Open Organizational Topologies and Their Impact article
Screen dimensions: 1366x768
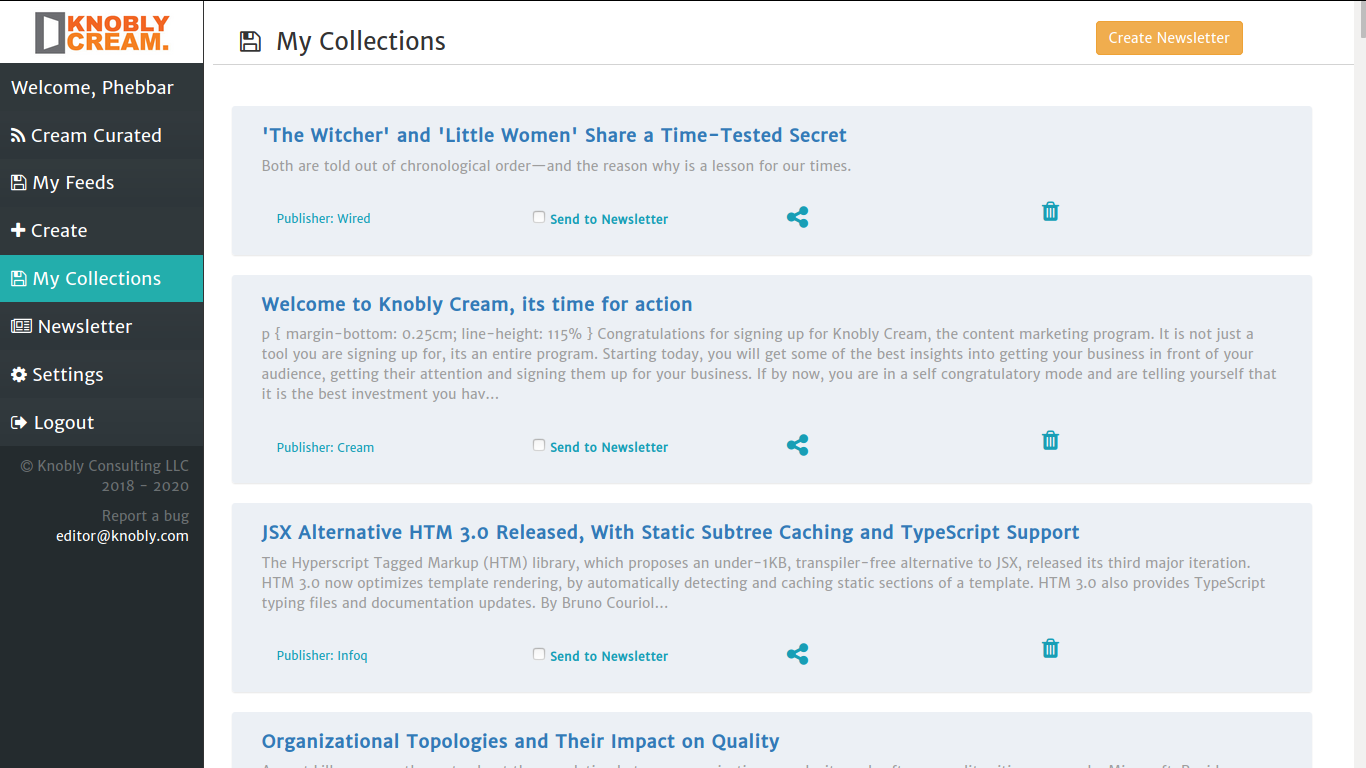tap(520, 741)
